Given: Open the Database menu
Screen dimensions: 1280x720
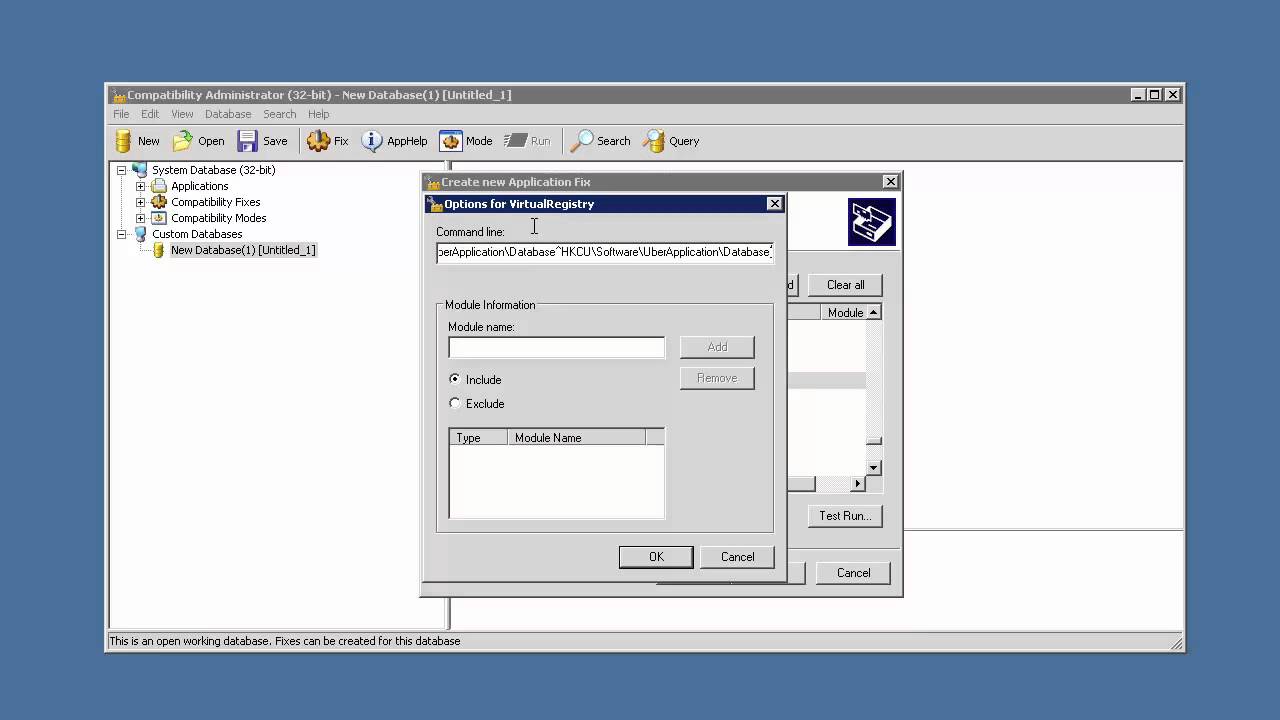Looking at the screenshot, I should [228, 114].
